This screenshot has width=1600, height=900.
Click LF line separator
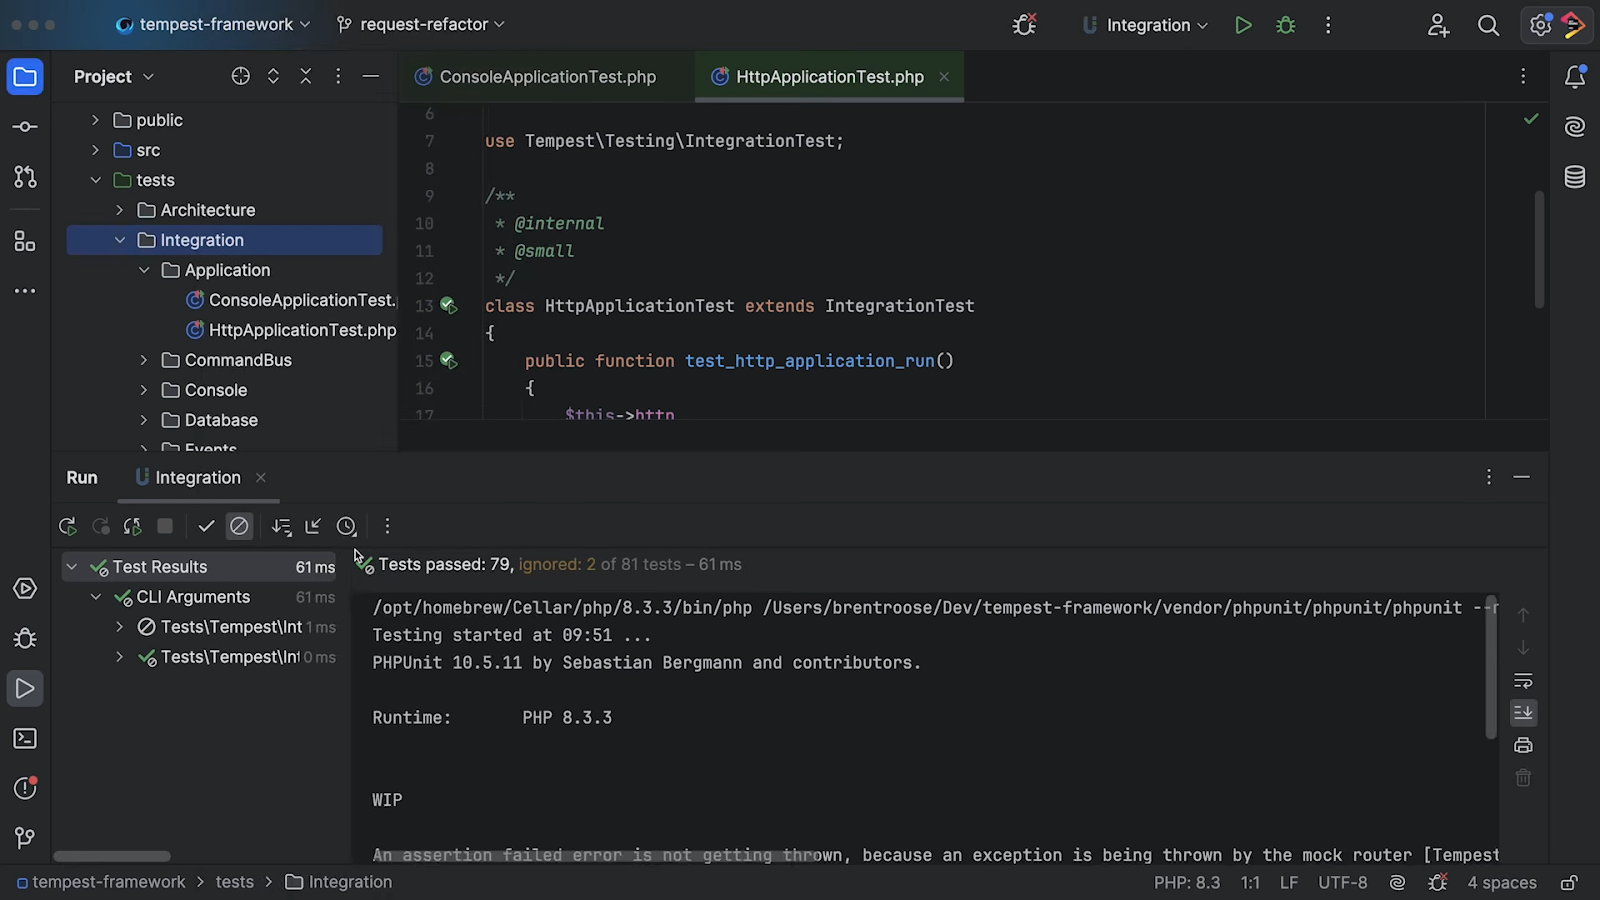pyautogui.click(x=1289, y=882)
